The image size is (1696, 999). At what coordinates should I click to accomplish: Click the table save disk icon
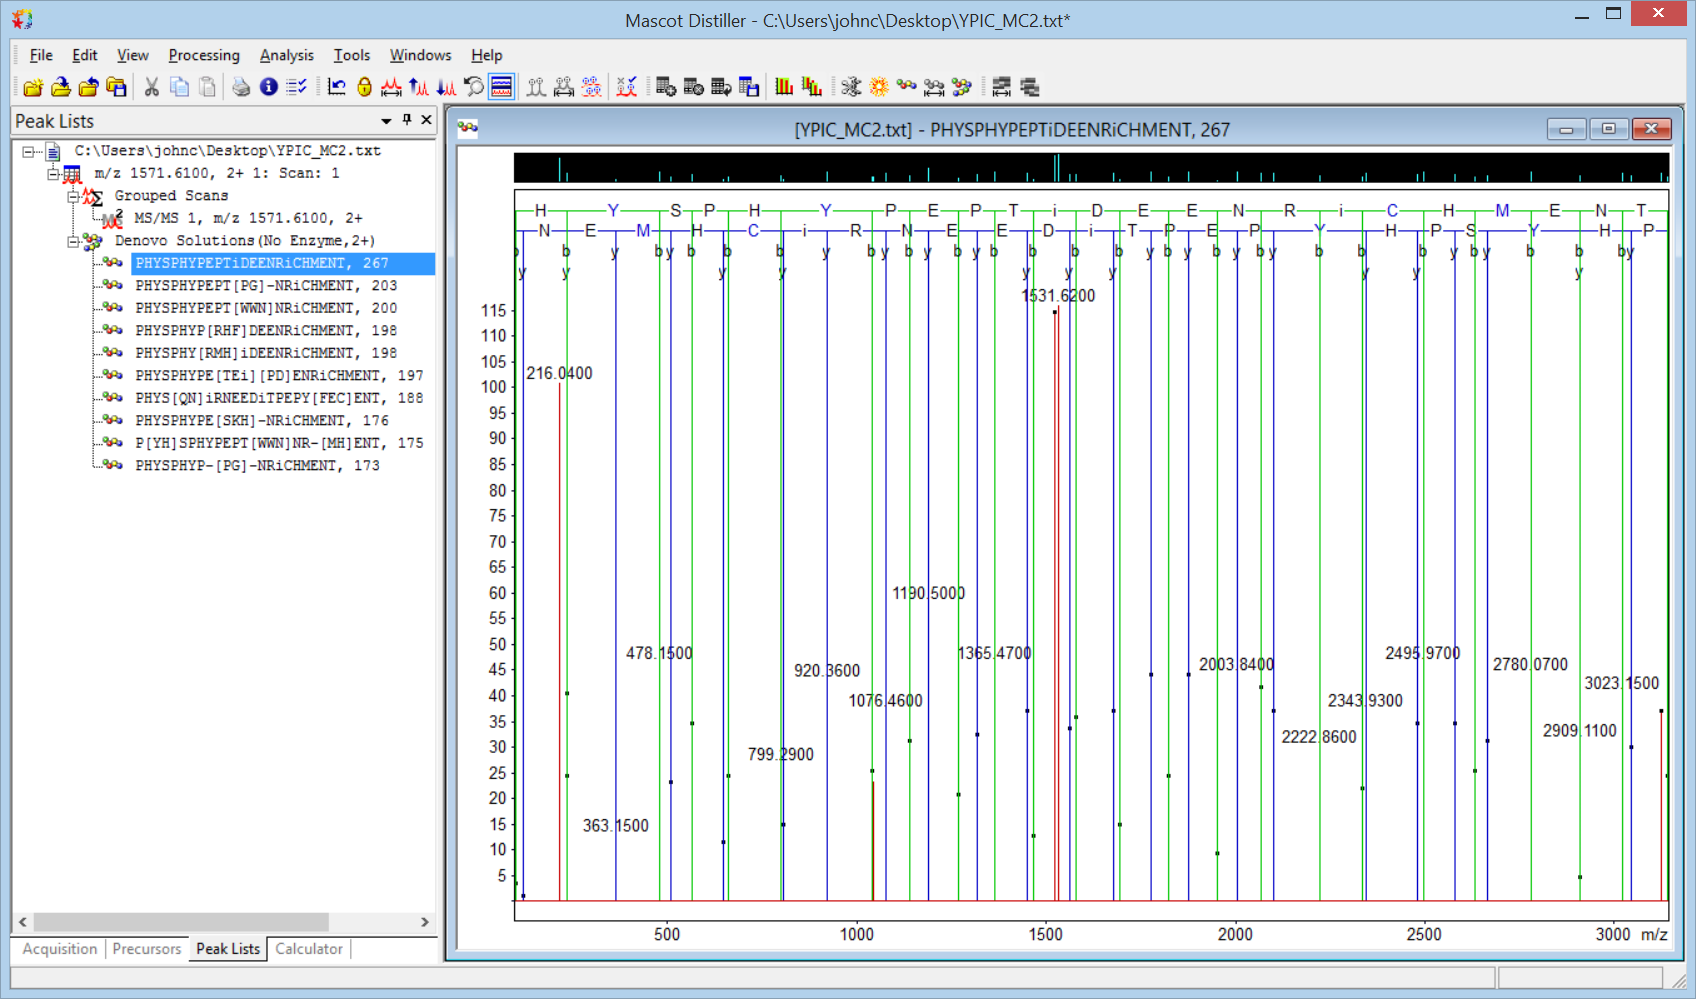(749, 87)
